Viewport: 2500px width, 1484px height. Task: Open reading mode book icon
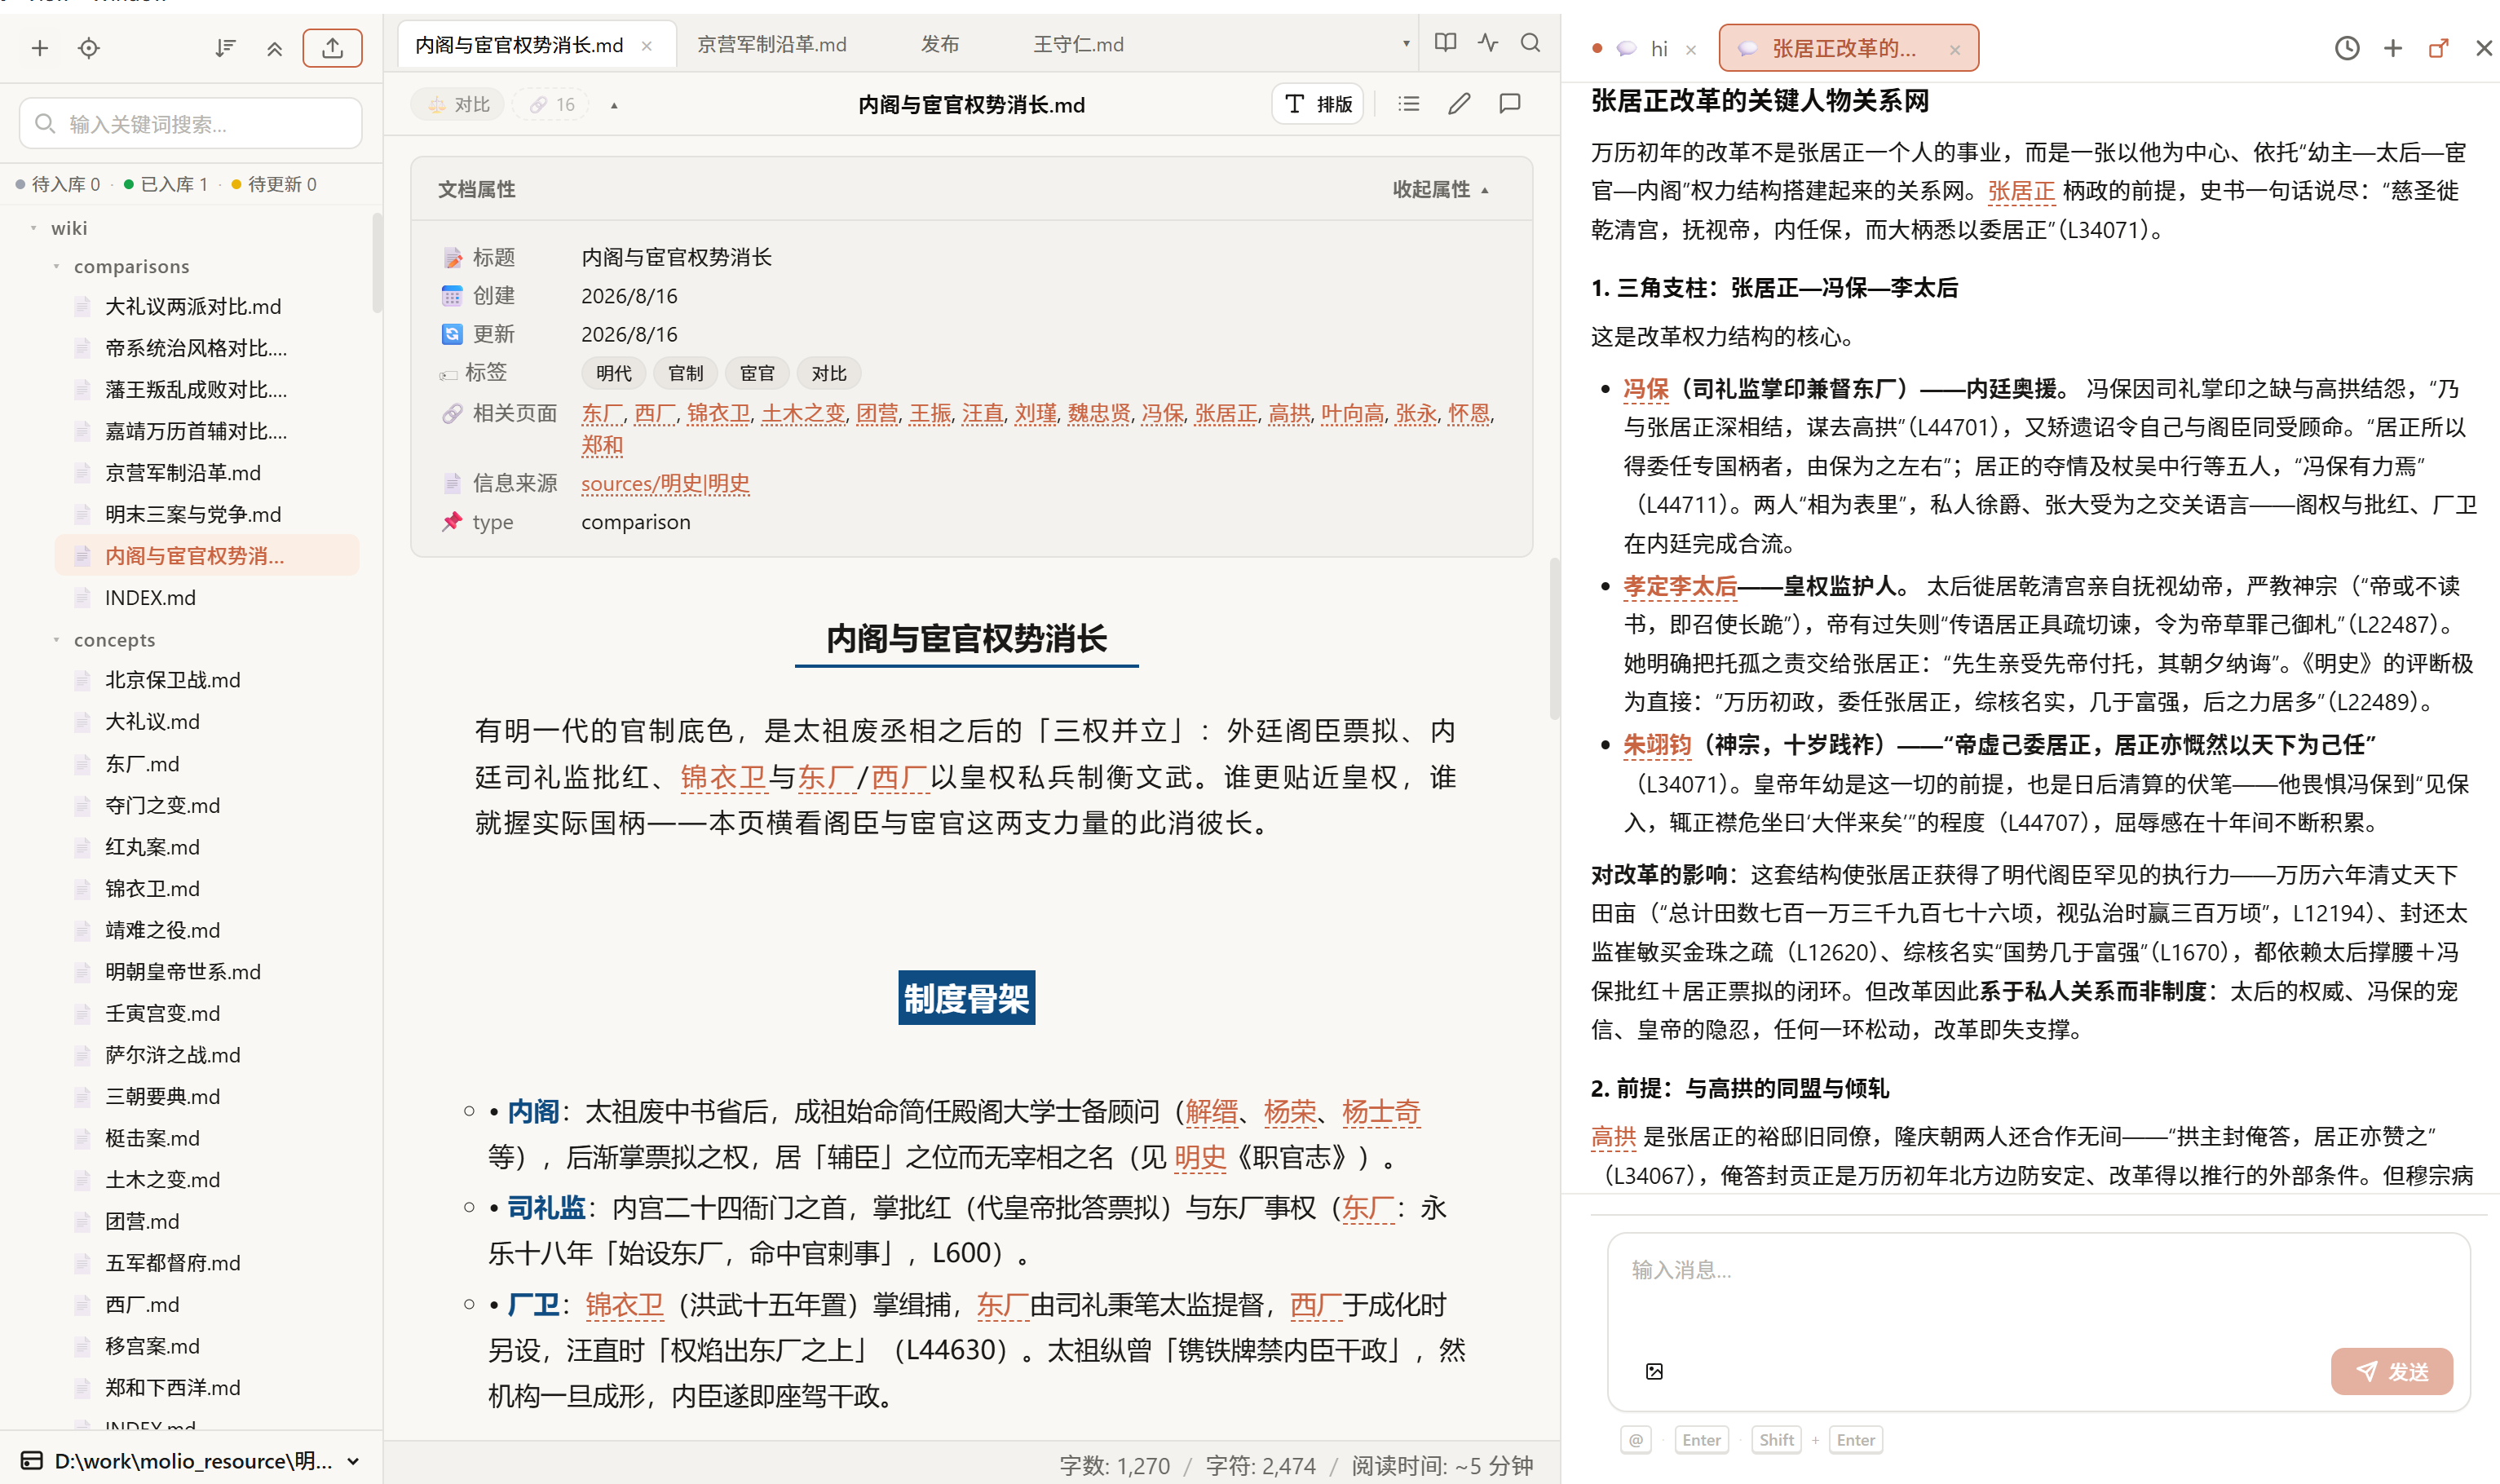[x=1445, y=43]
